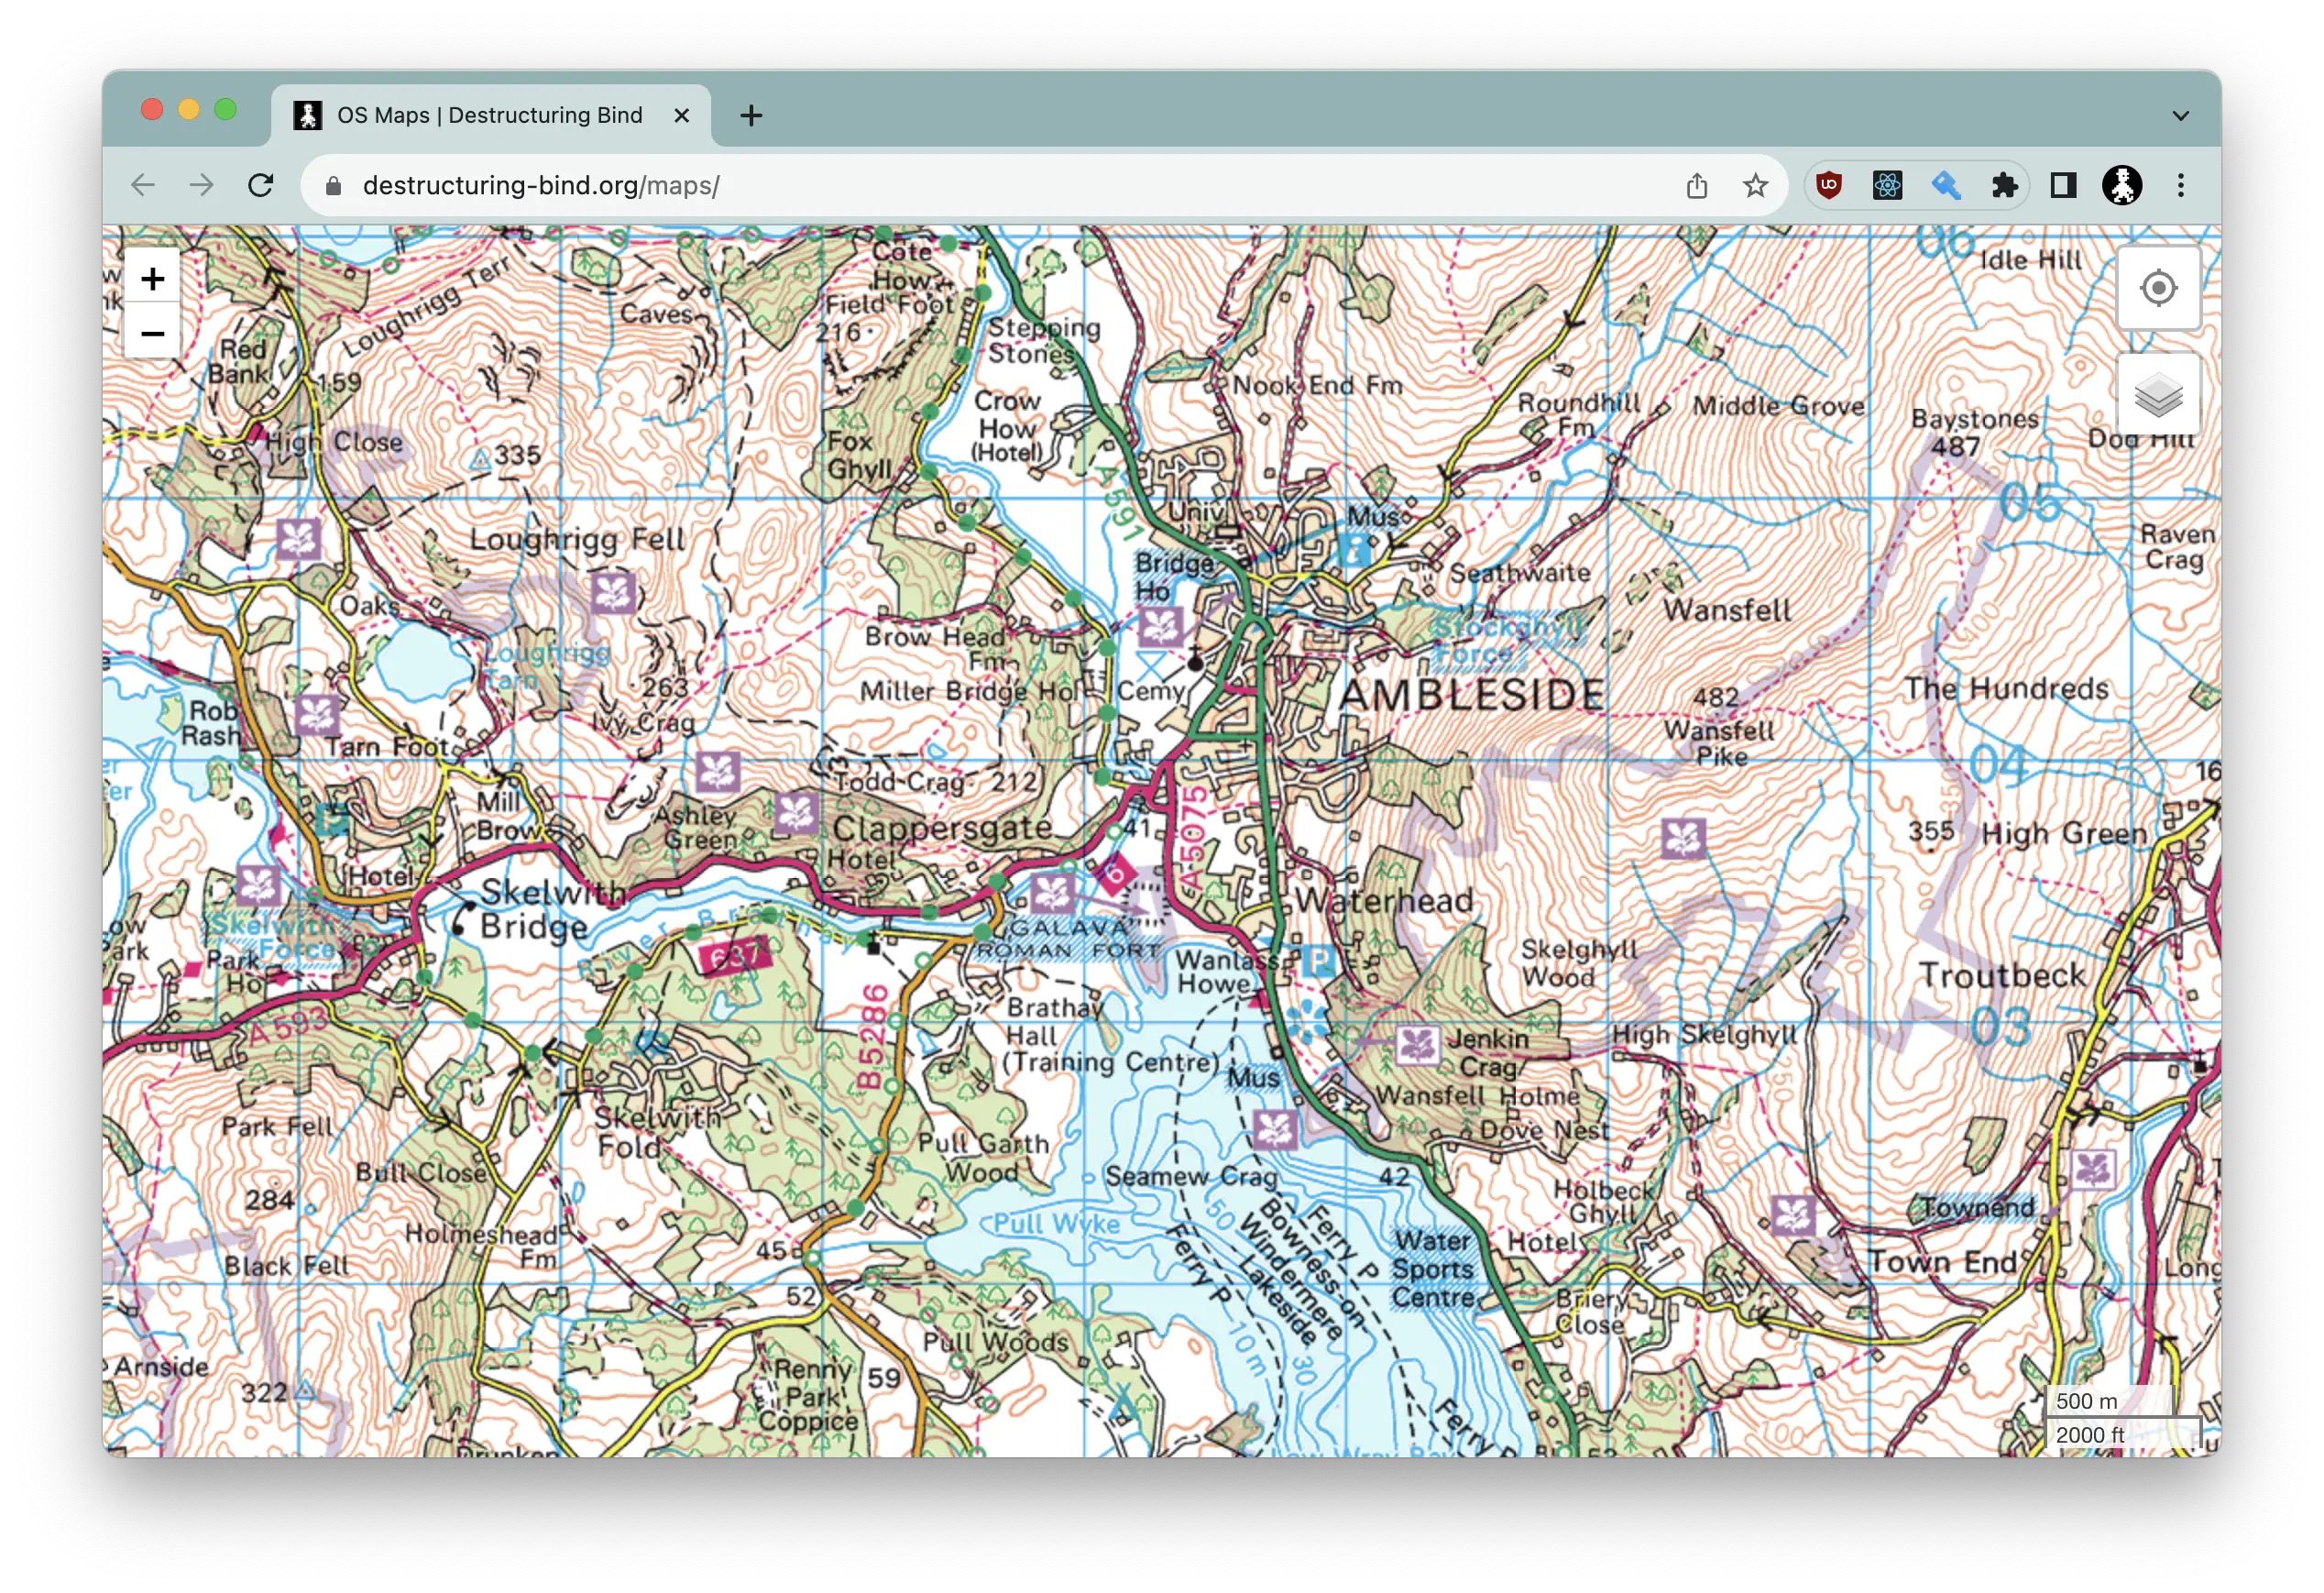Close the OS Maps tab

click(682, 115)
